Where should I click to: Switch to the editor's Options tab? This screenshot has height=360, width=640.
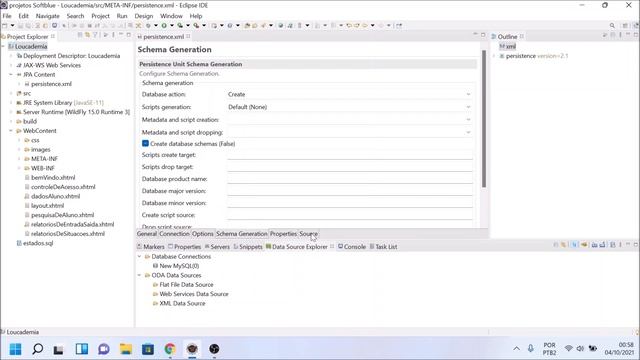203,234
